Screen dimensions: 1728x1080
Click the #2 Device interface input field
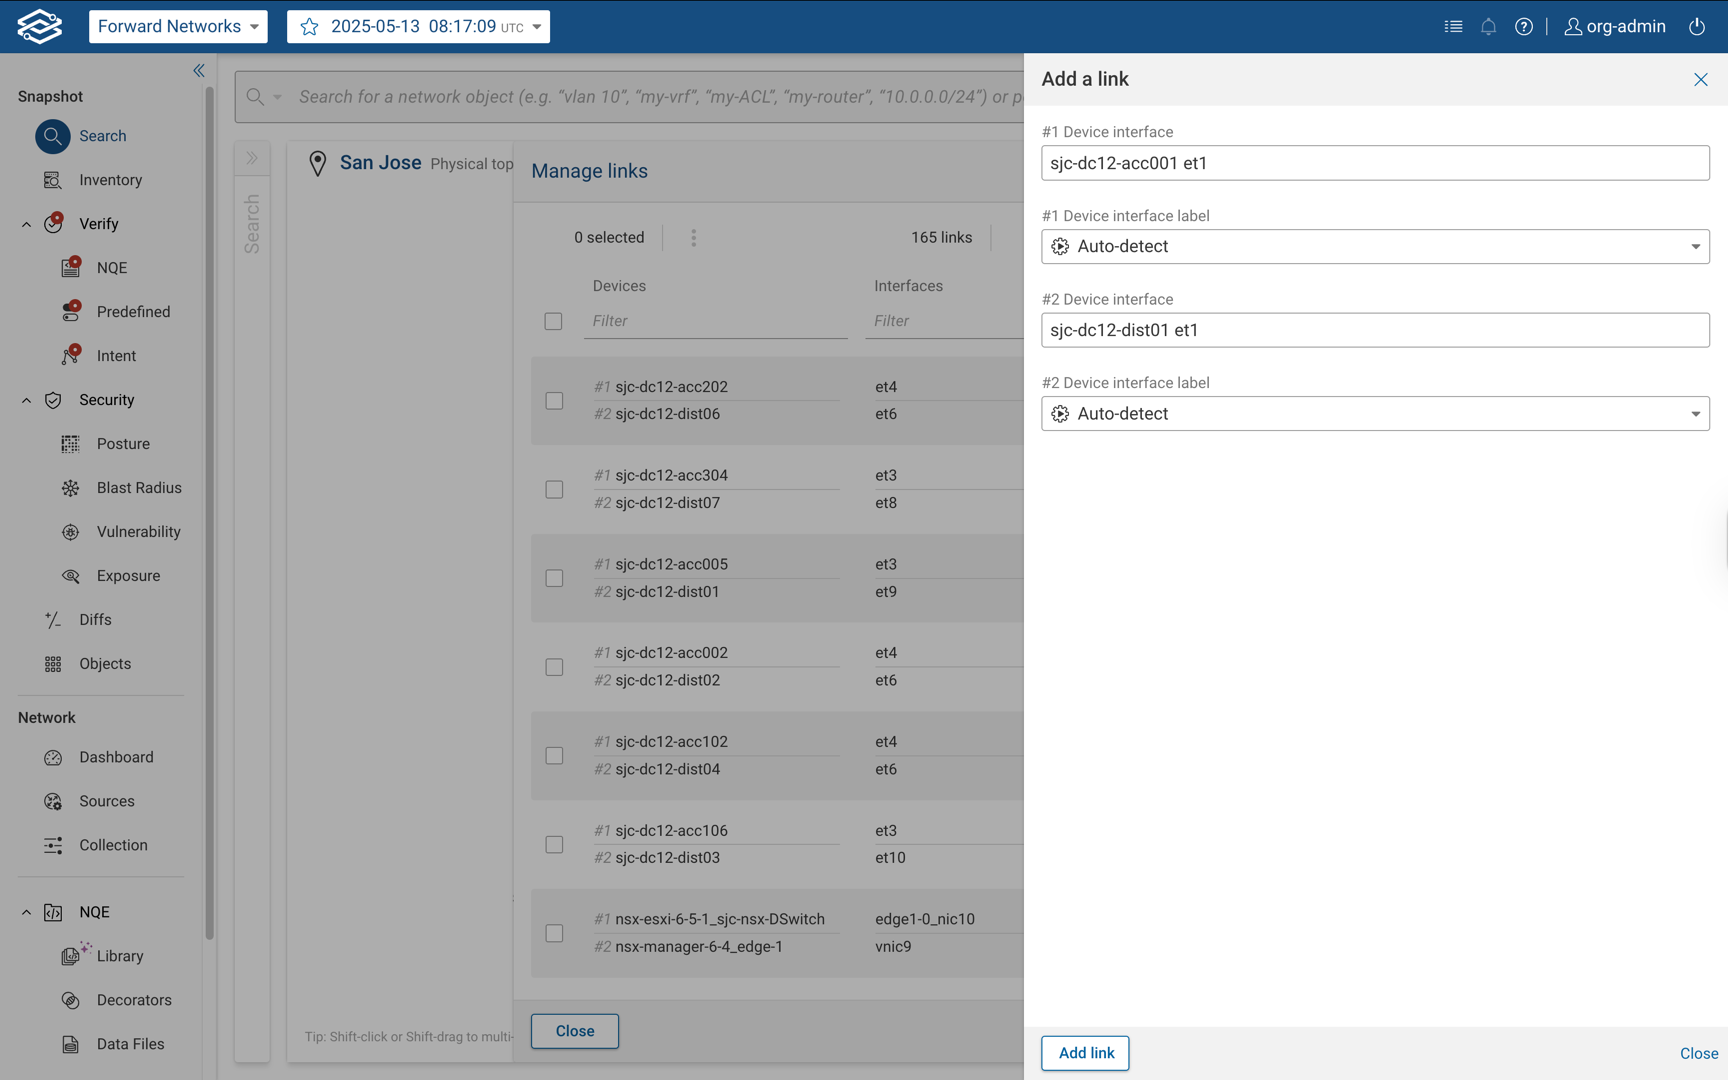(x=1374, y=330)
